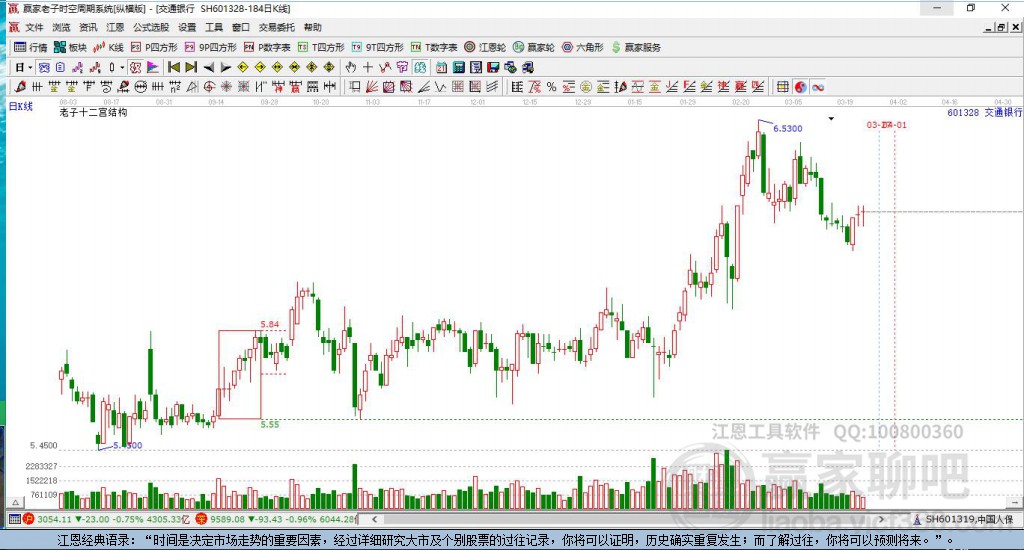Click the infinity symbol icon
The height and width of the screenshot is (550, 1024).
[x=818, y=87]
